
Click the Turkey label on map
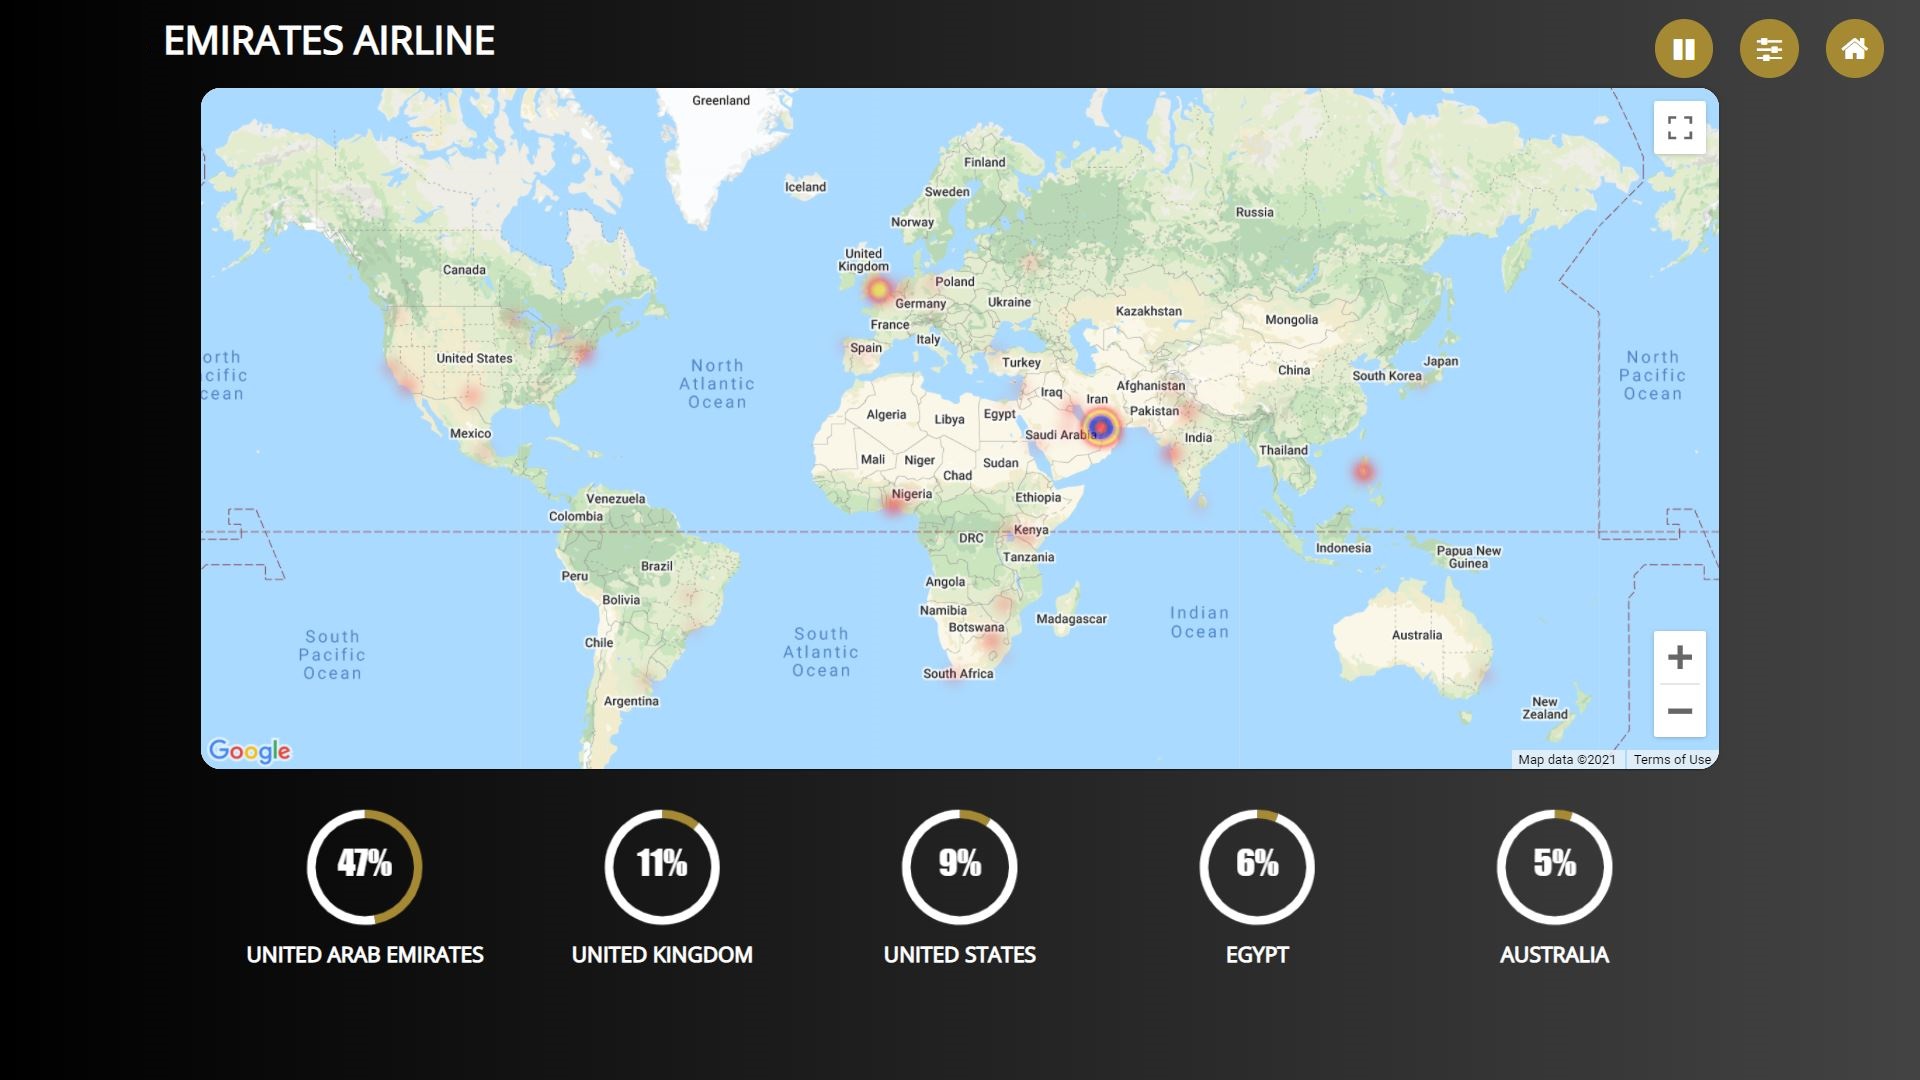coord(1021,363)
